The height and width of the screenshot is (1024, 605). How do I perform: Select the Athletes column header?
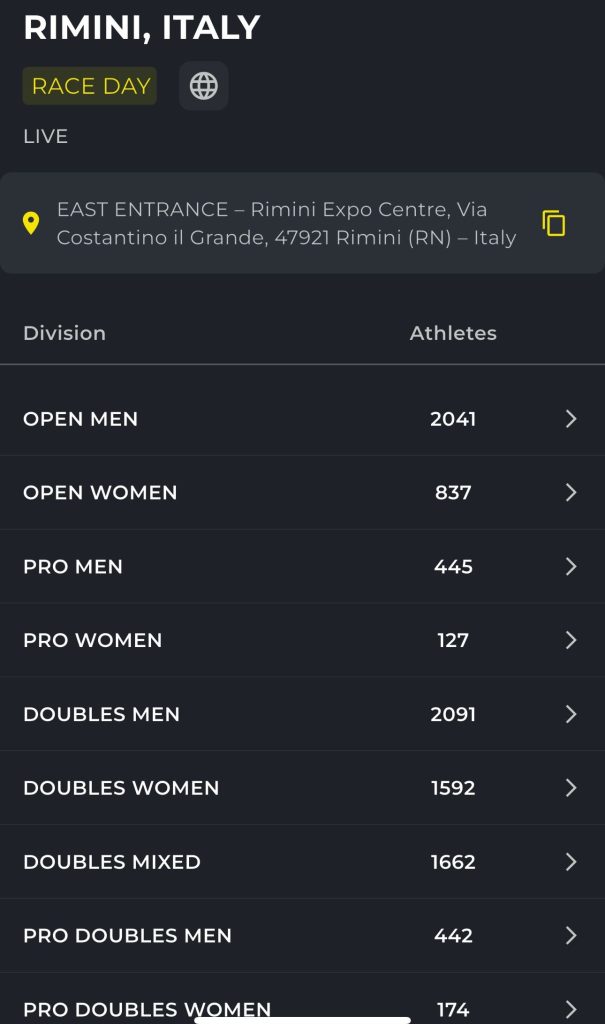tap(453, 333)
